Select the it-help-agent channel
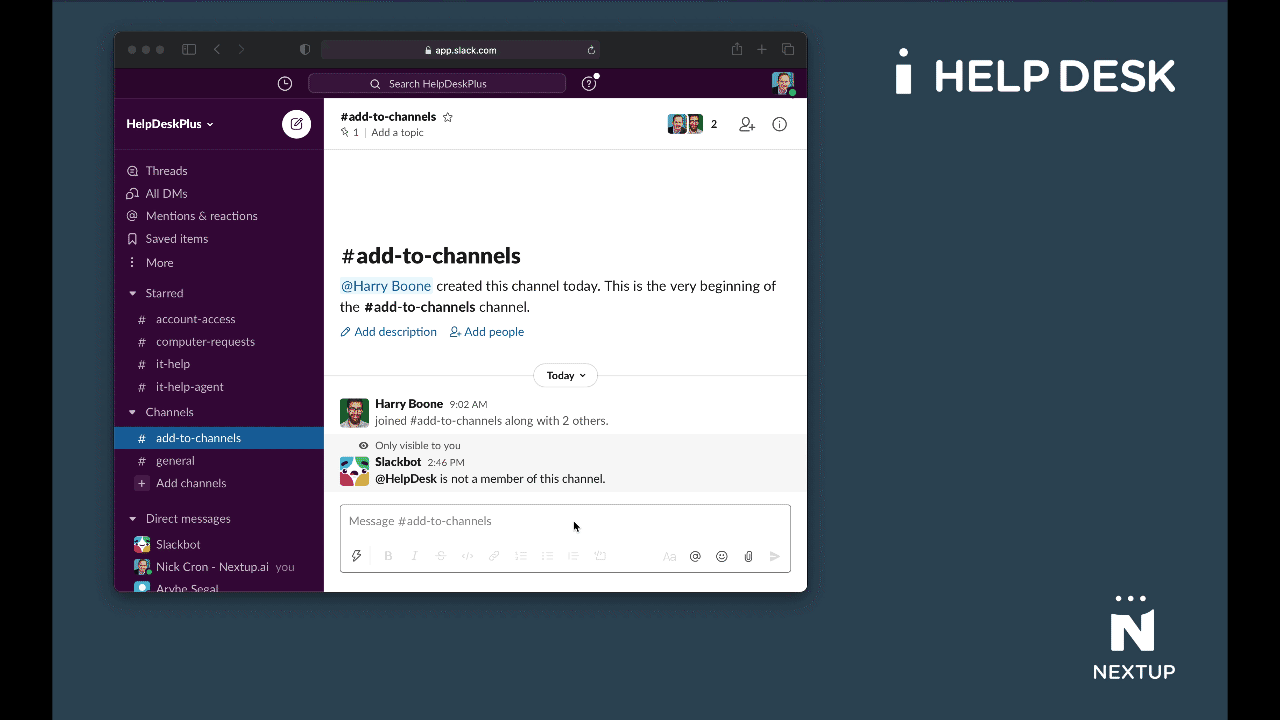The width and height of the screenshot is (1280, 720). [x=219, y=387]
